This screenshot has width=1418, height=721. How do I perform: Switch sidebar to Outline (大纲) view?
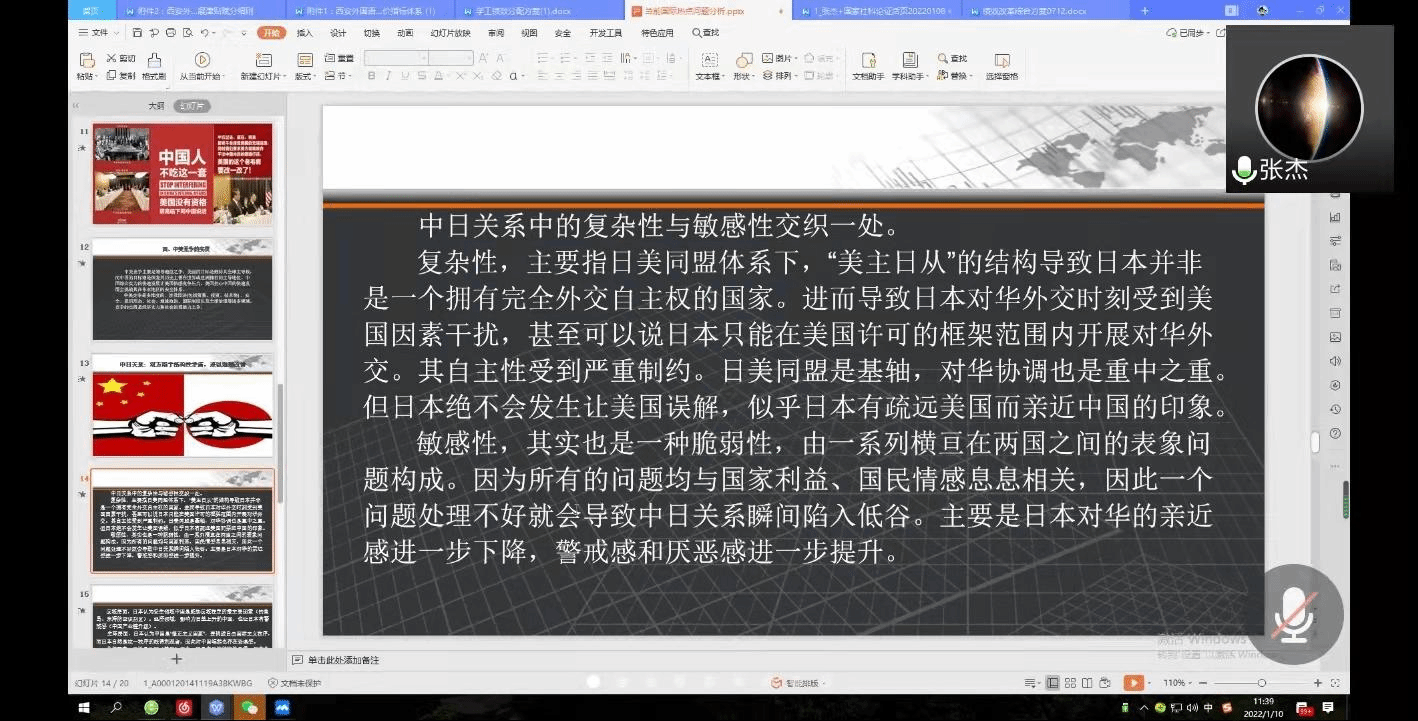pyautogui.click(x=156, y=105)
